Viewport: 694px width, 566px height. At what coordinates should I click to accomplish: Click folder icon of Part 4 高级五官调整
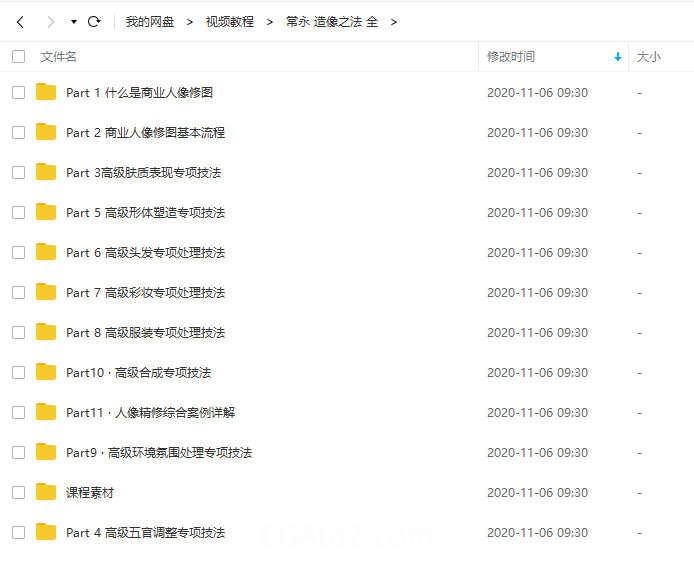tap(46, 532)
